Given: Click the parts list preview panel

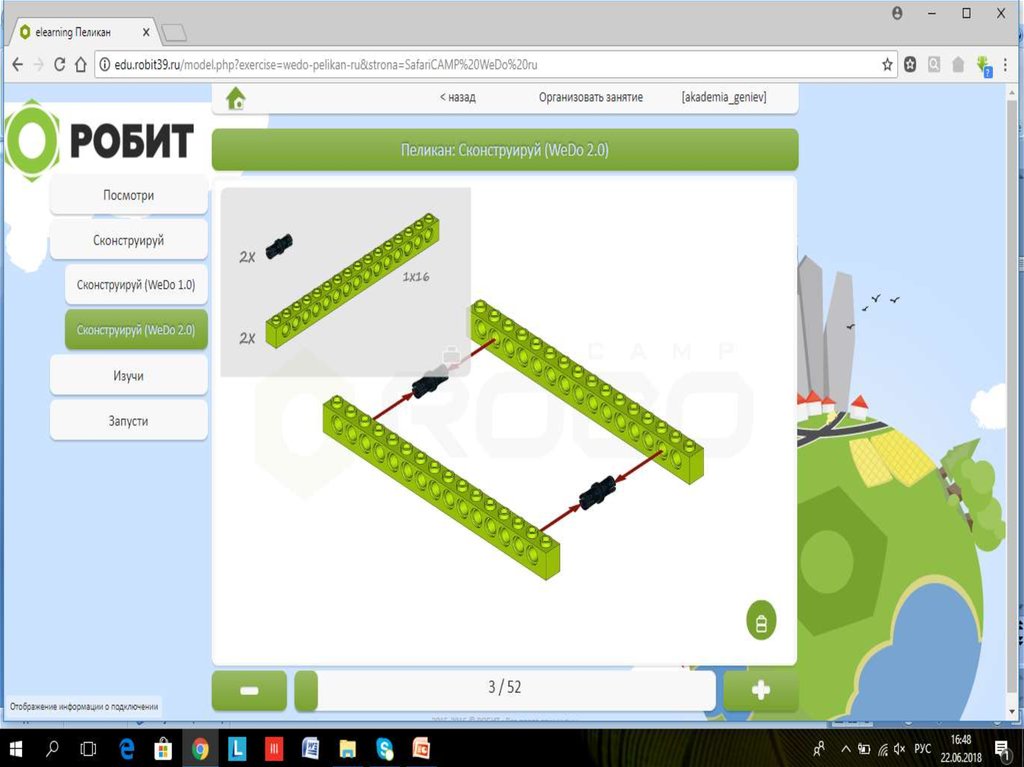Looking at the screenshot, I should pos(345,282).
